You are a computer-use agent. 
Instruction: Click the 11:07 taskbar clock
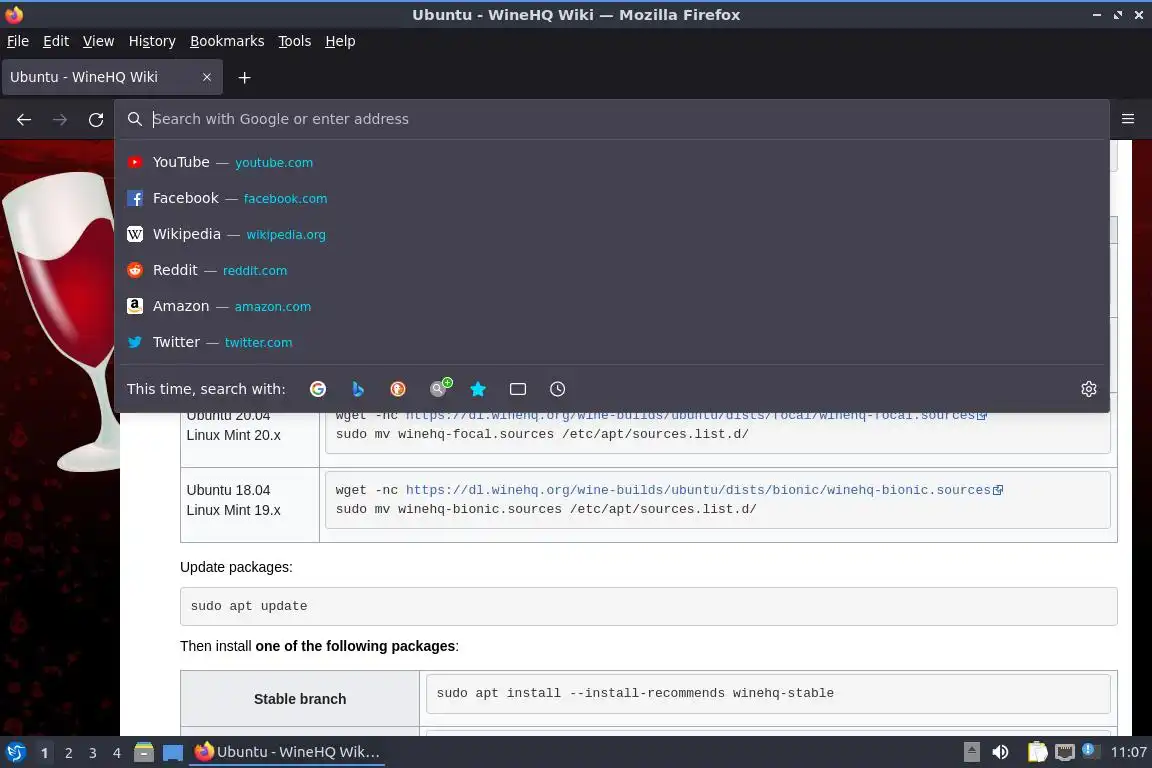[1128, 752]
